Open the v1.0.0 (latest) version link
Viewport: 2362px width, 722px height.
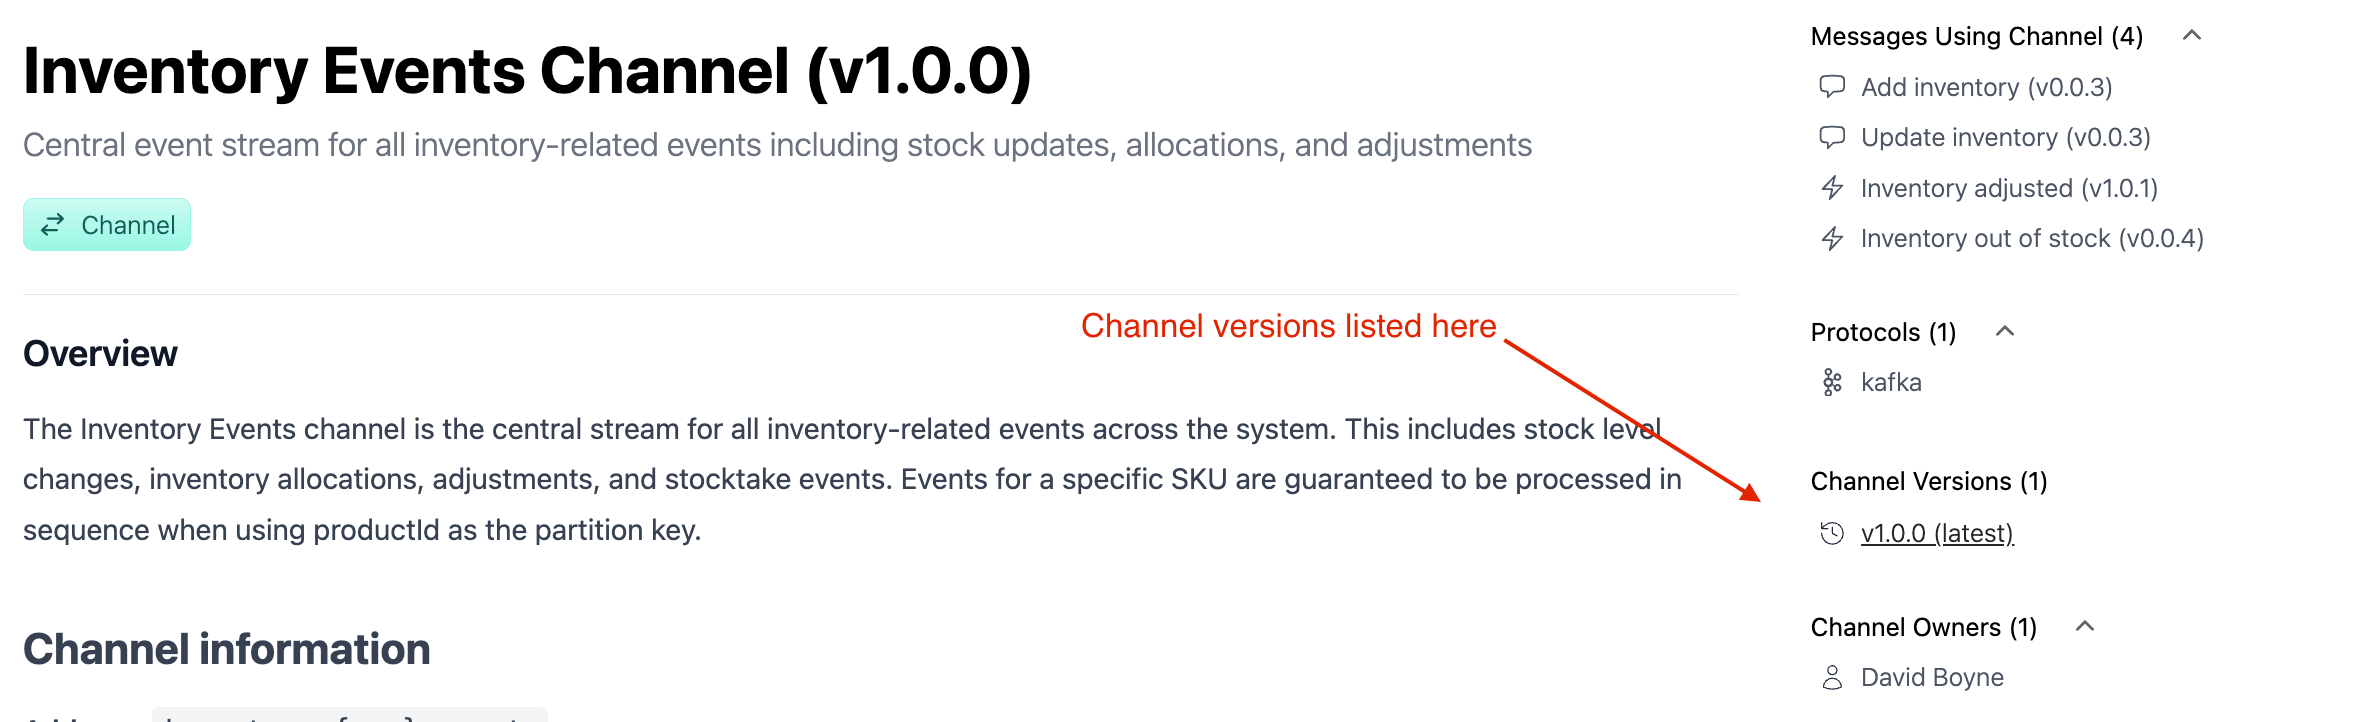[x=1937, y=533]
